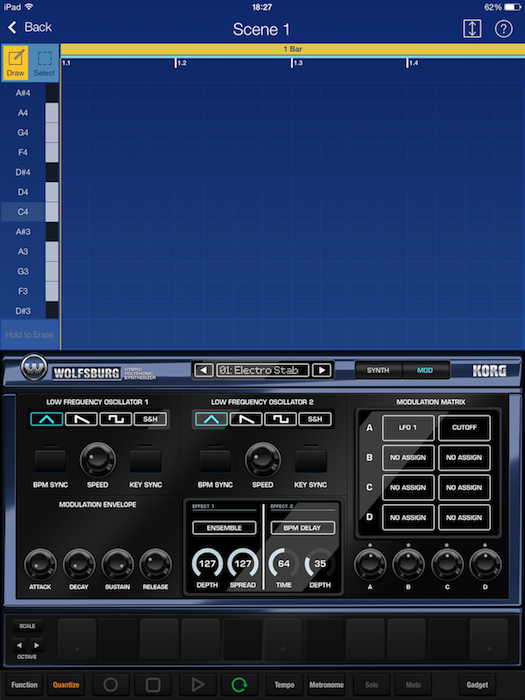Open the SCALE setting
Image resolution: width=525 pixels, height=700 pixels.
(27, 626)
